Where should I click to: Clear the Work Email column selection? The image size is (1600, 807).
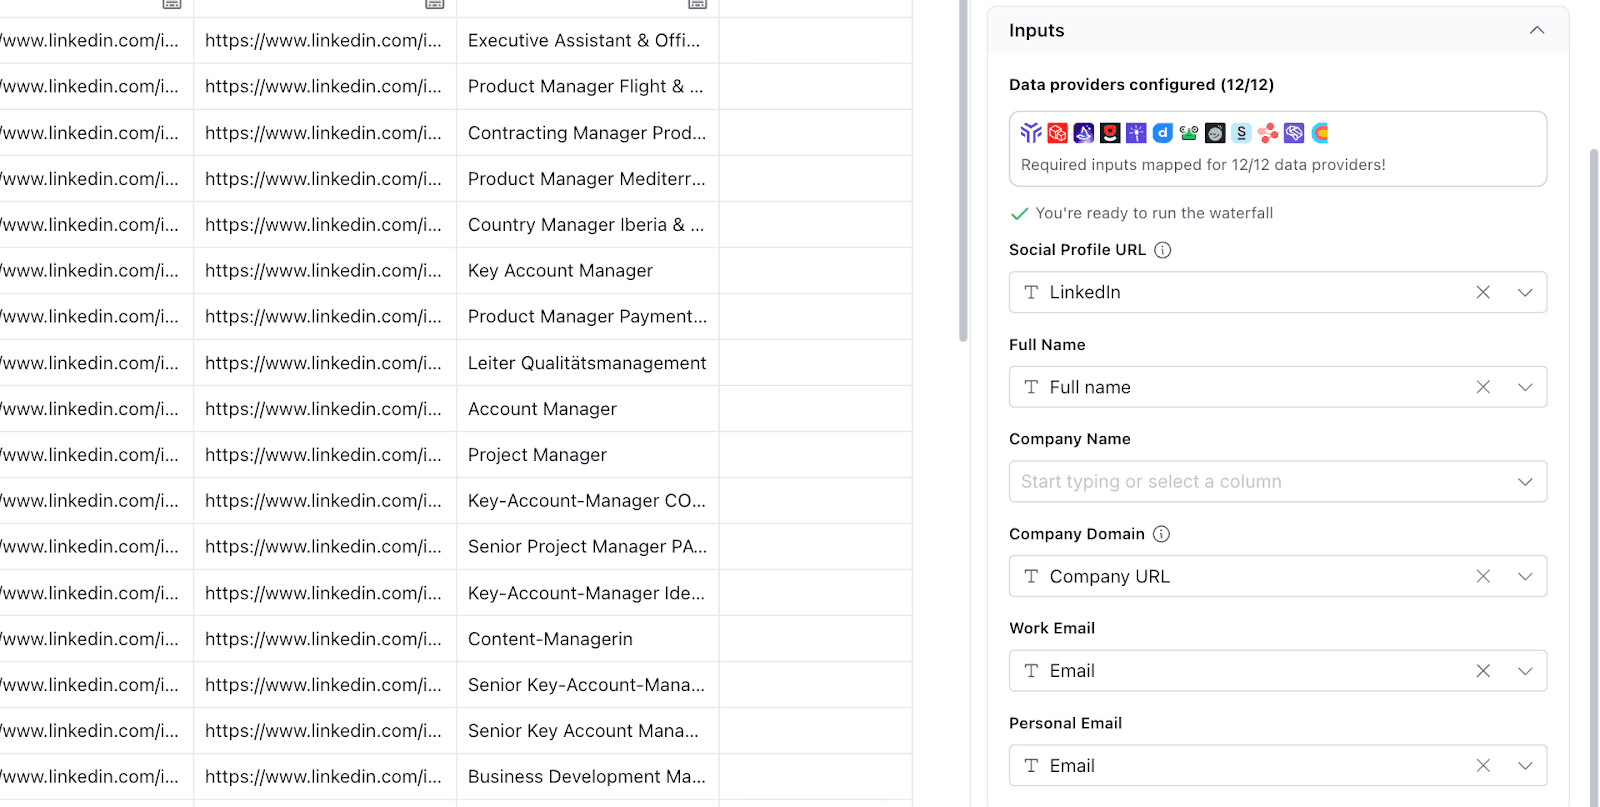tap(1483, 671)
